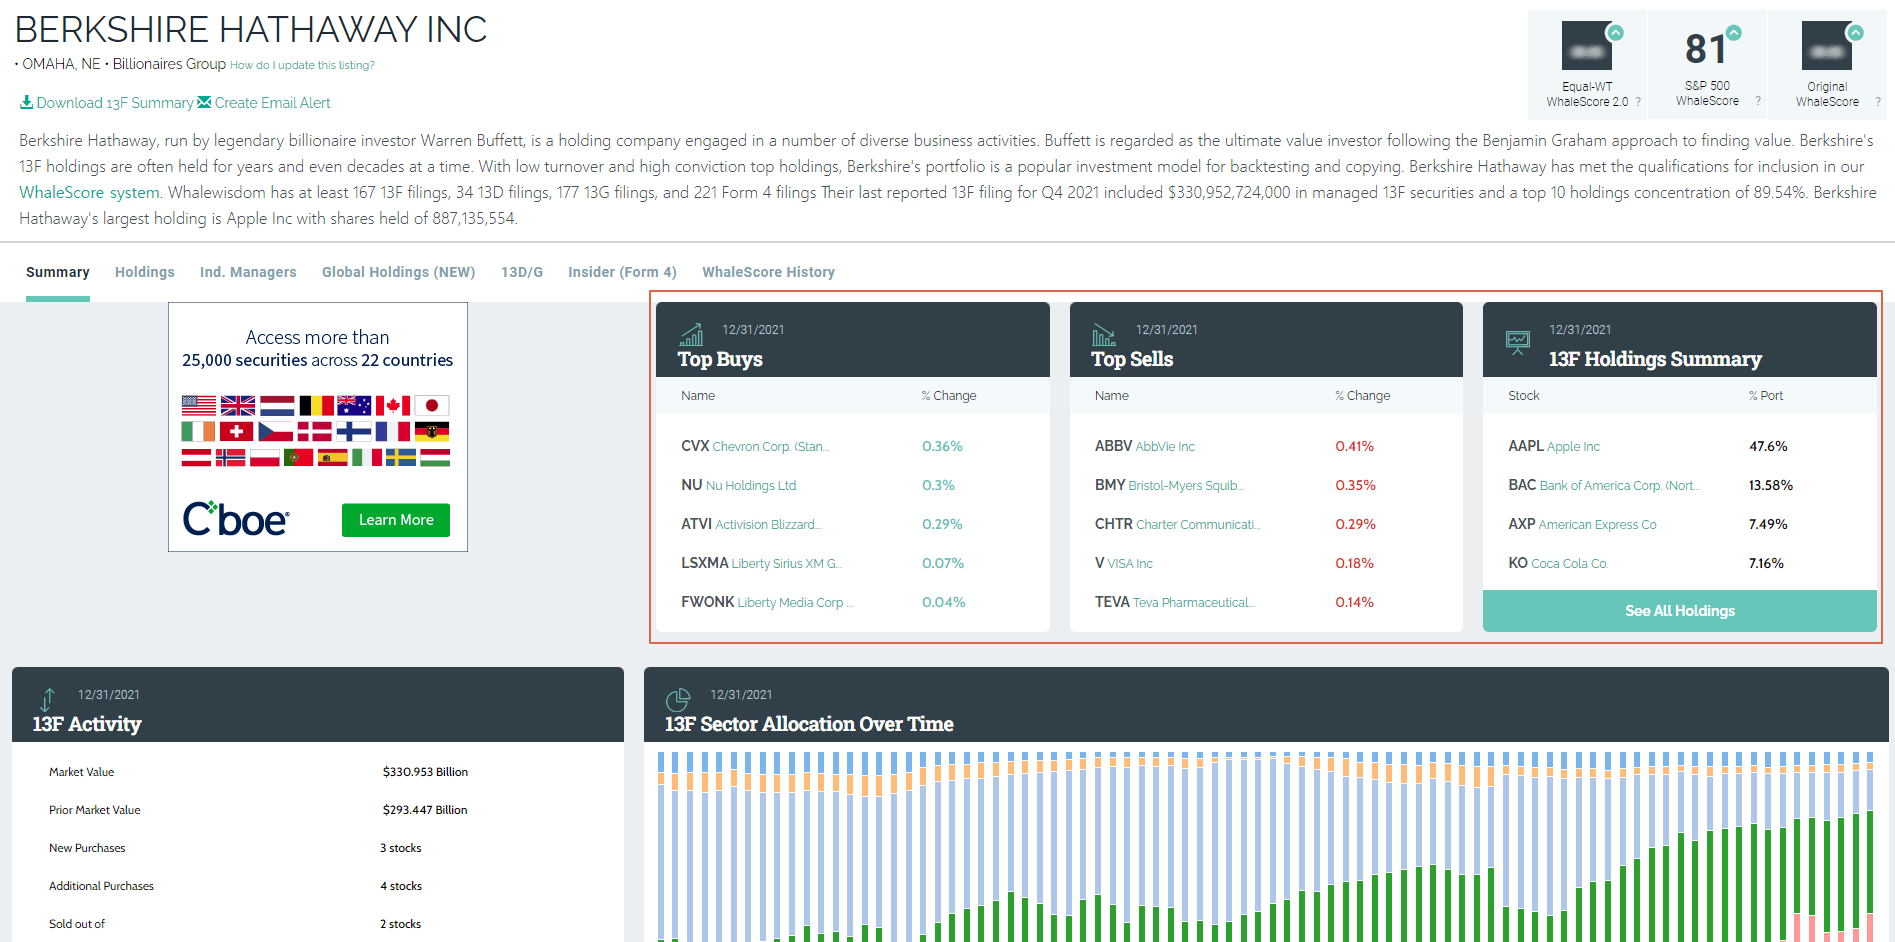Open V VISA Inc link

click(x=1124, y=563)
